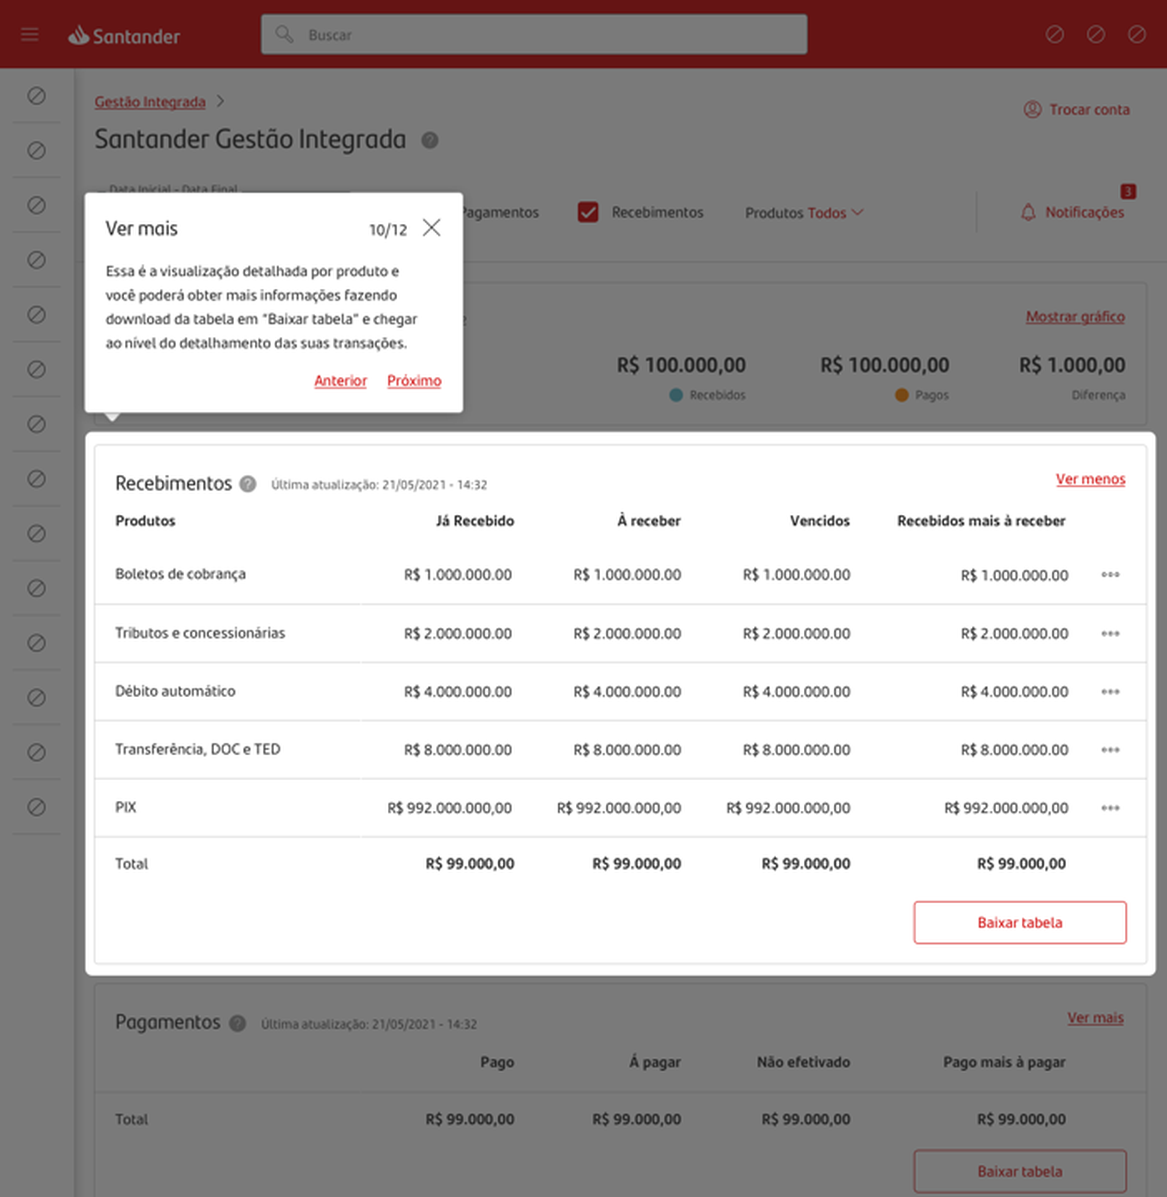Select the Boletos de cobrança product label
The image size is (1167, 1197).
point(180,574)
